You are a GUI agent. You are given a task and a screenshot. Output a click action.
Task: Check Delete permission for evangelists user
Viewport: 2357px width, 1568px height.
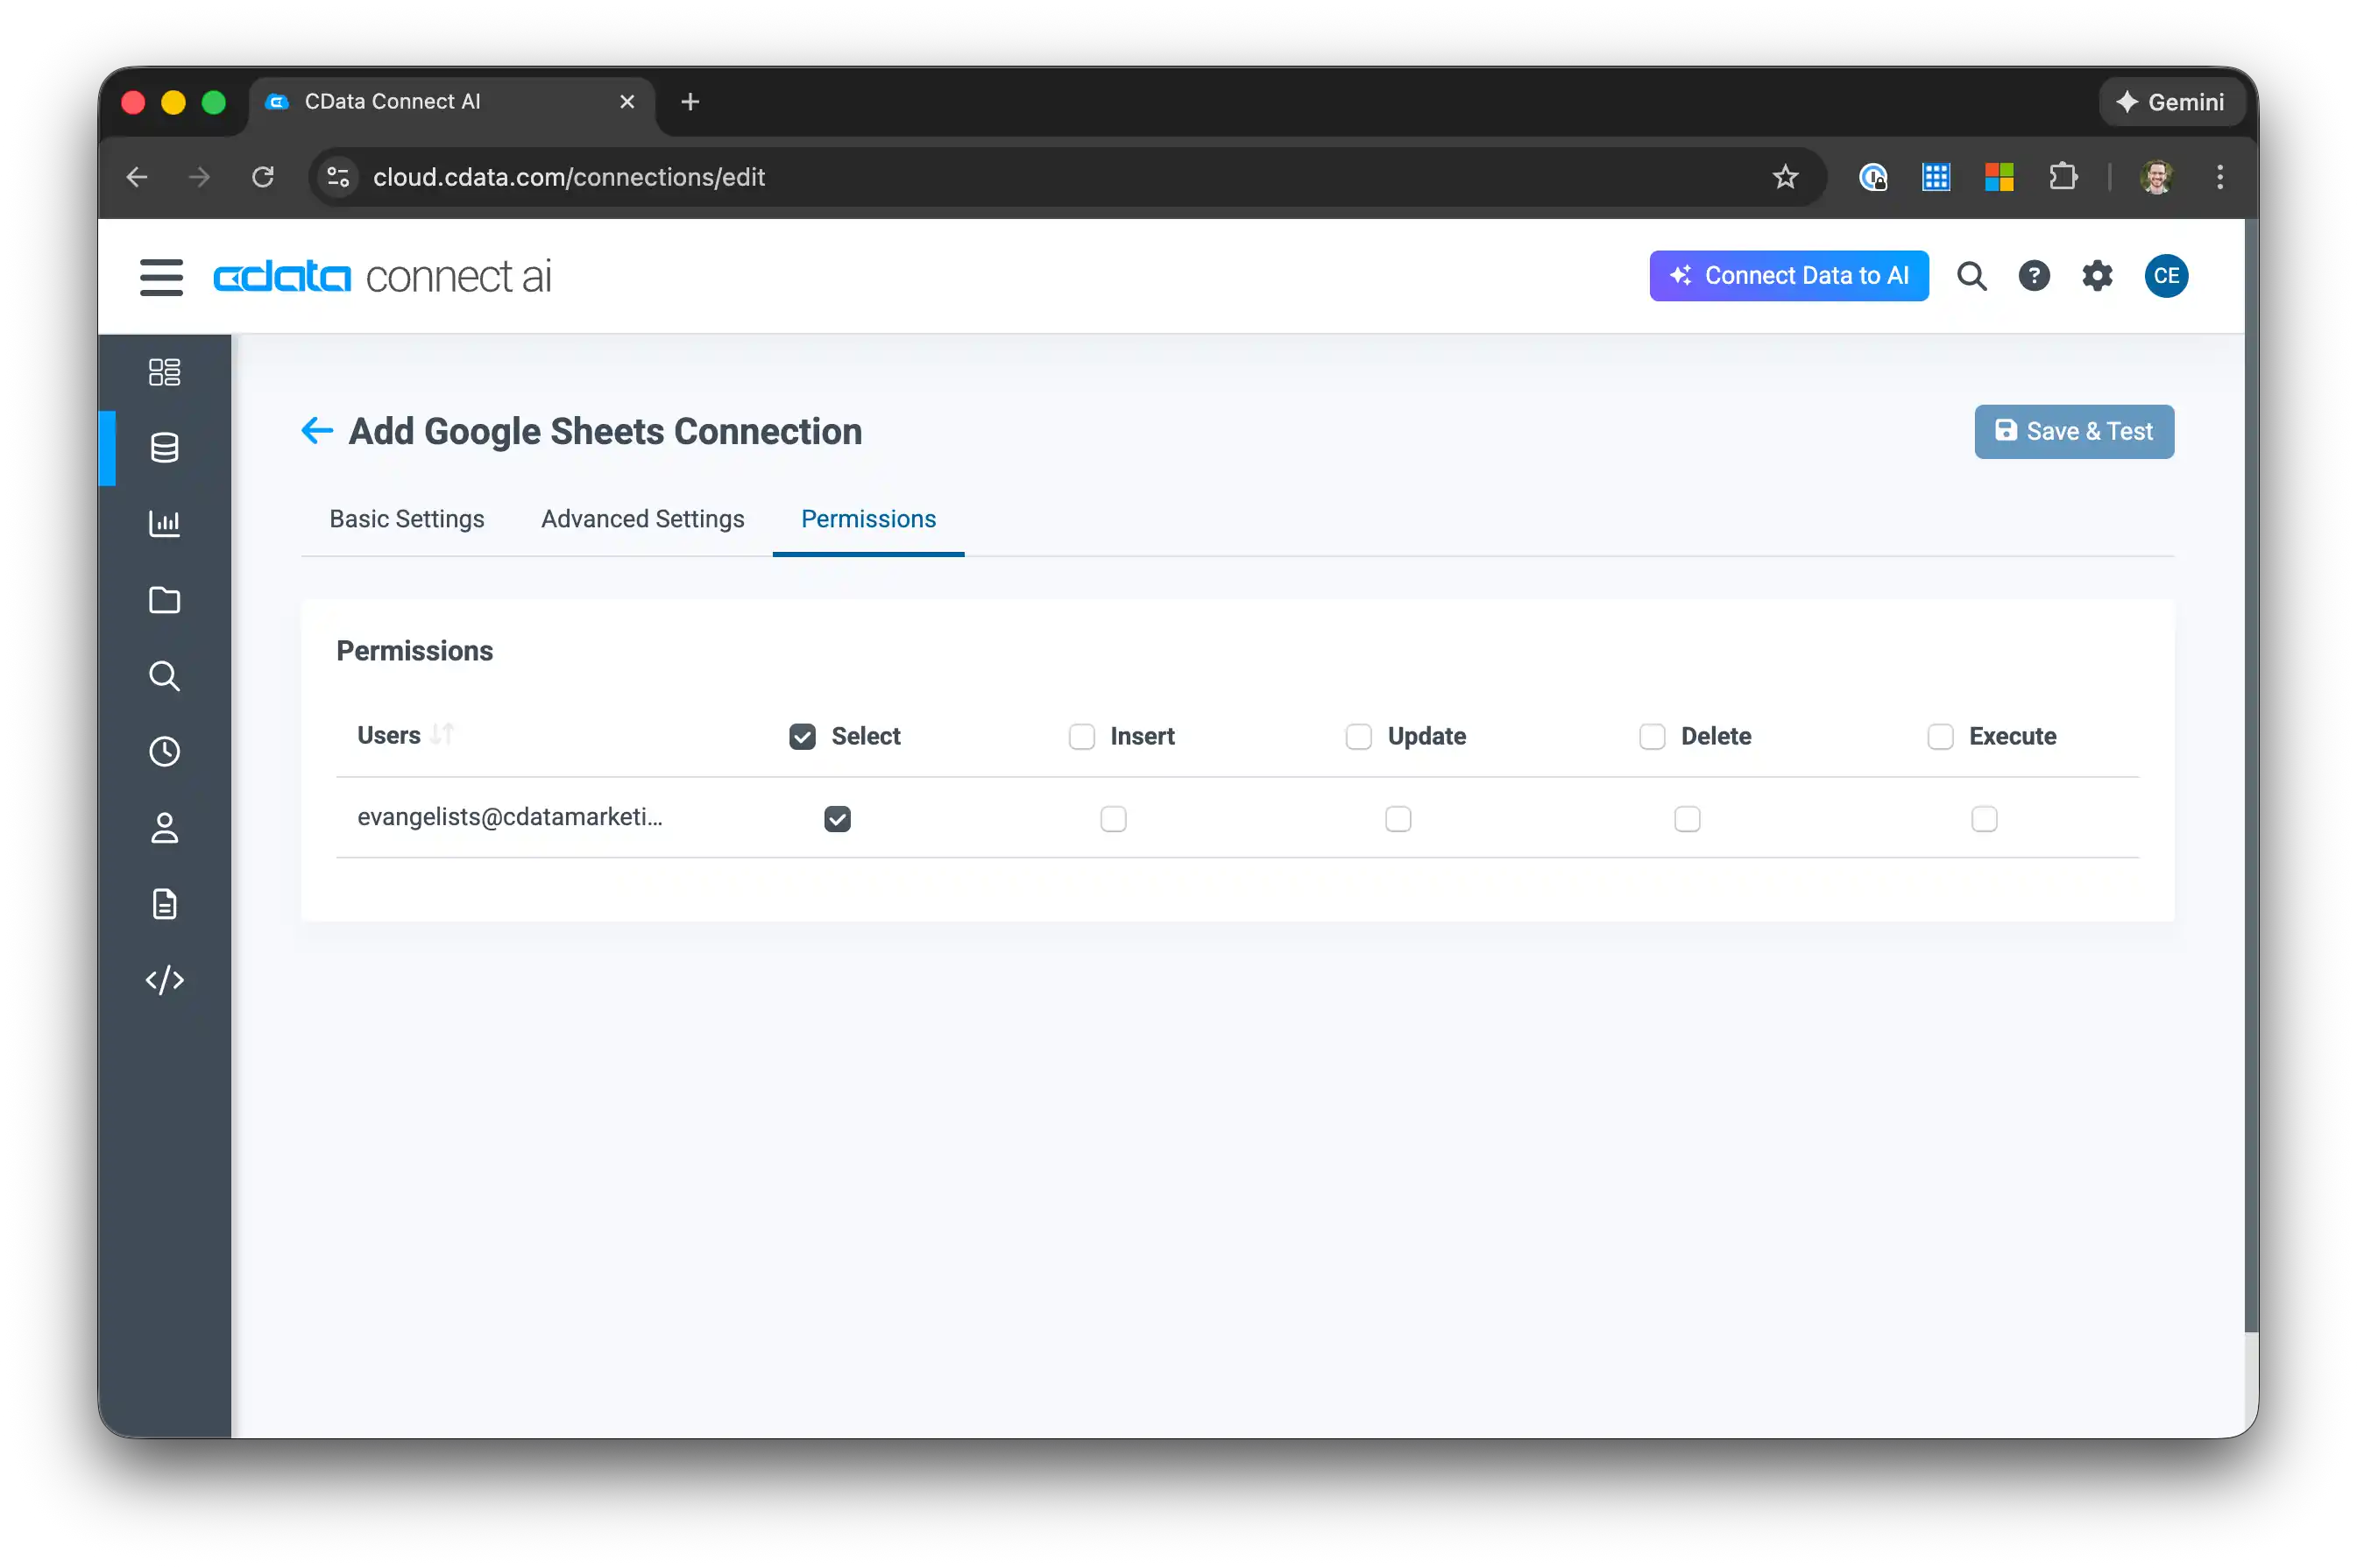click(1686, 819)
